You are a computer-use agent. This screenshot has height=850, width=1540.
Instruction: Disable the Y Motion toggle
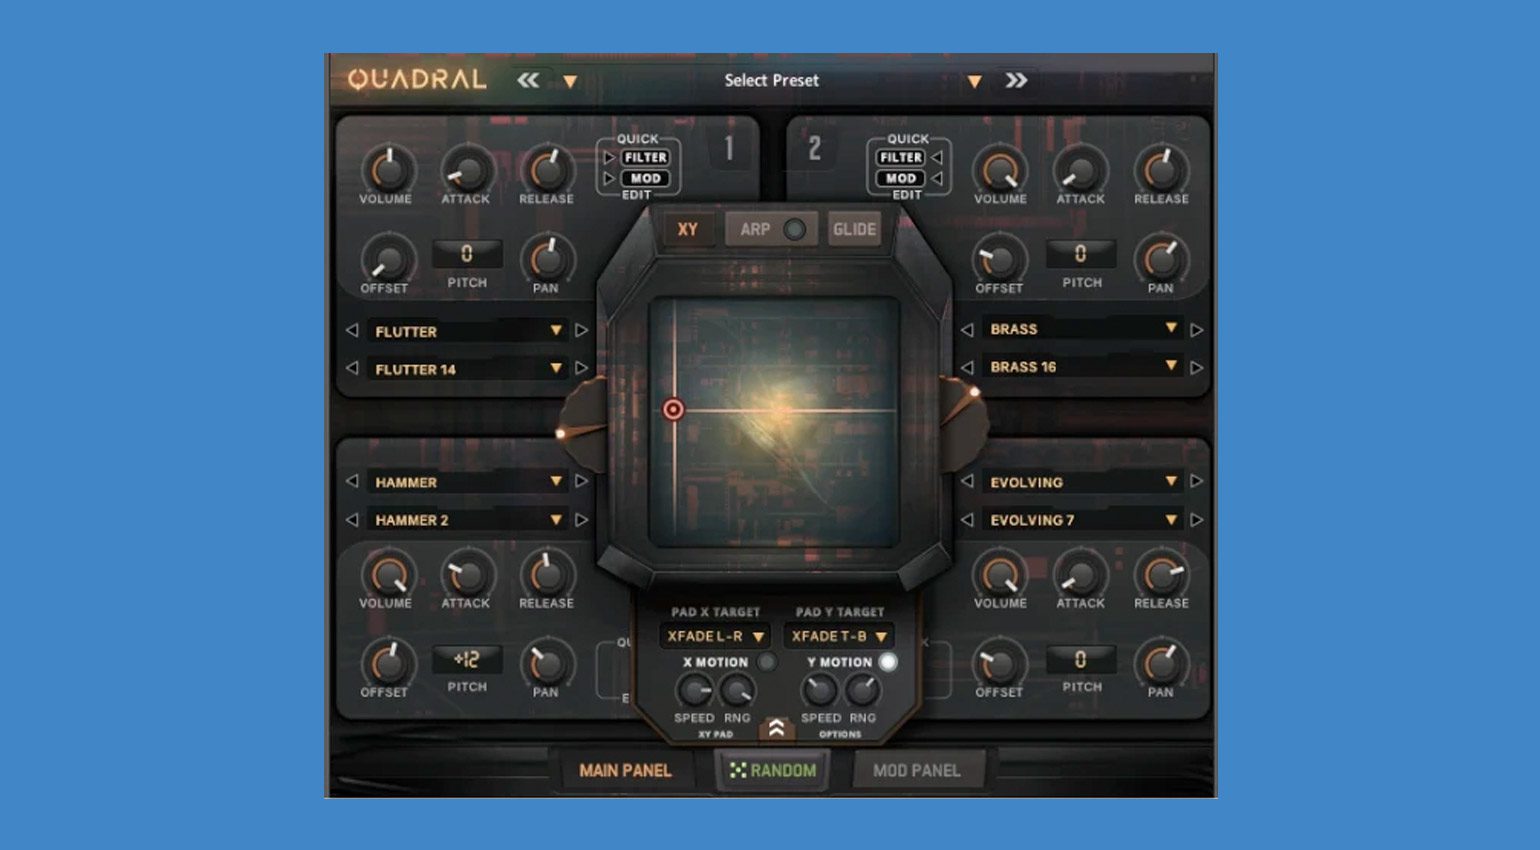(887, 662)
